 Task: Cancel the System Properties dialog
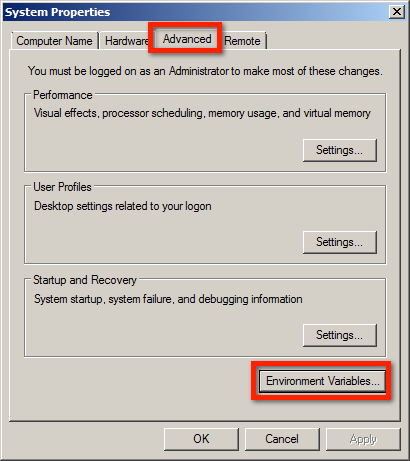(x=282, y=439)
